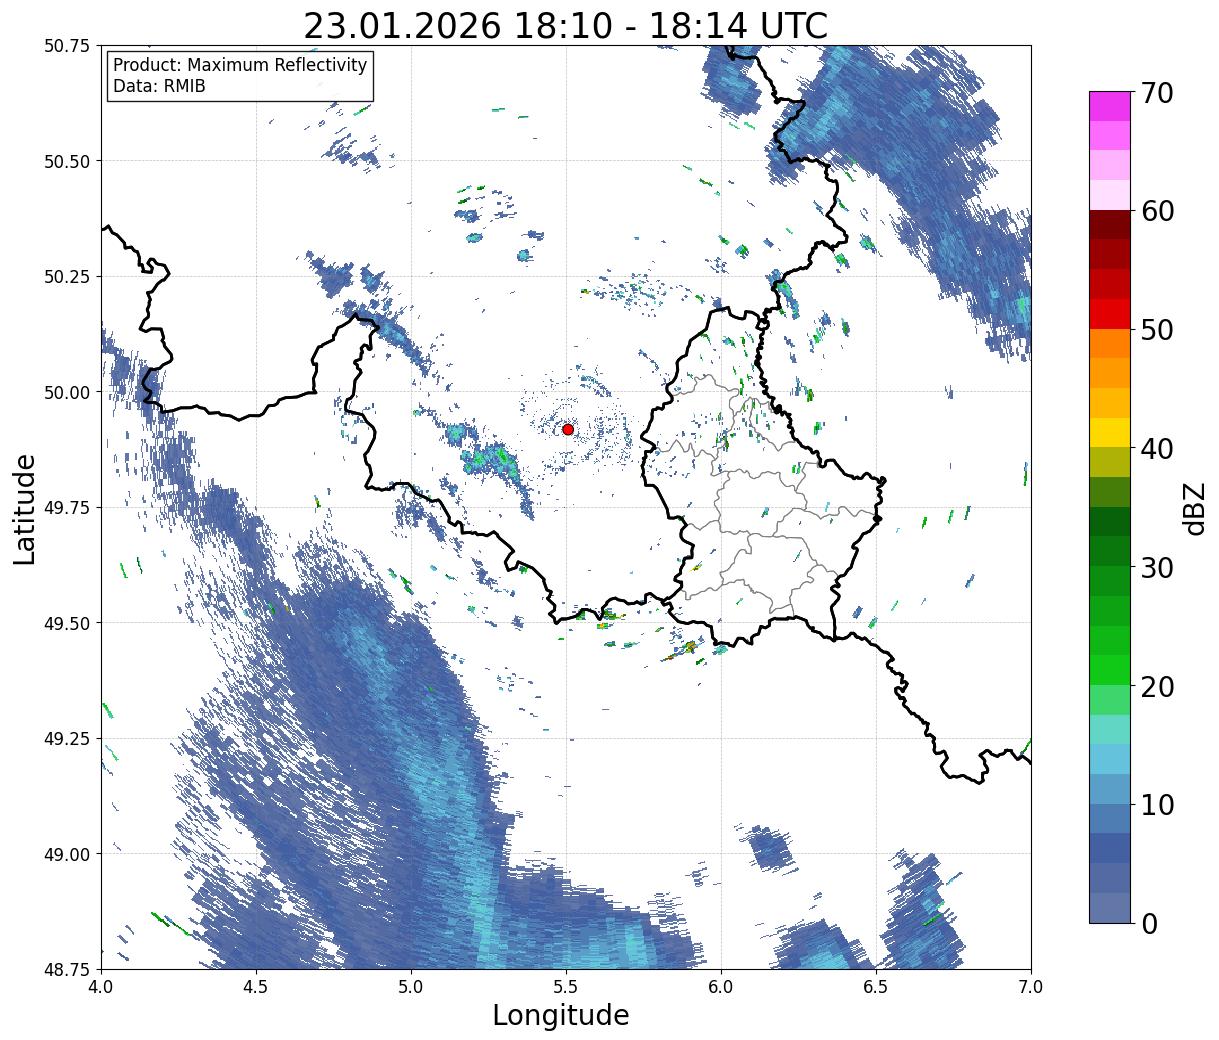1219x1040 pixels.
Task: Click the latitude tick label 49.50
Action: point(66,623)
